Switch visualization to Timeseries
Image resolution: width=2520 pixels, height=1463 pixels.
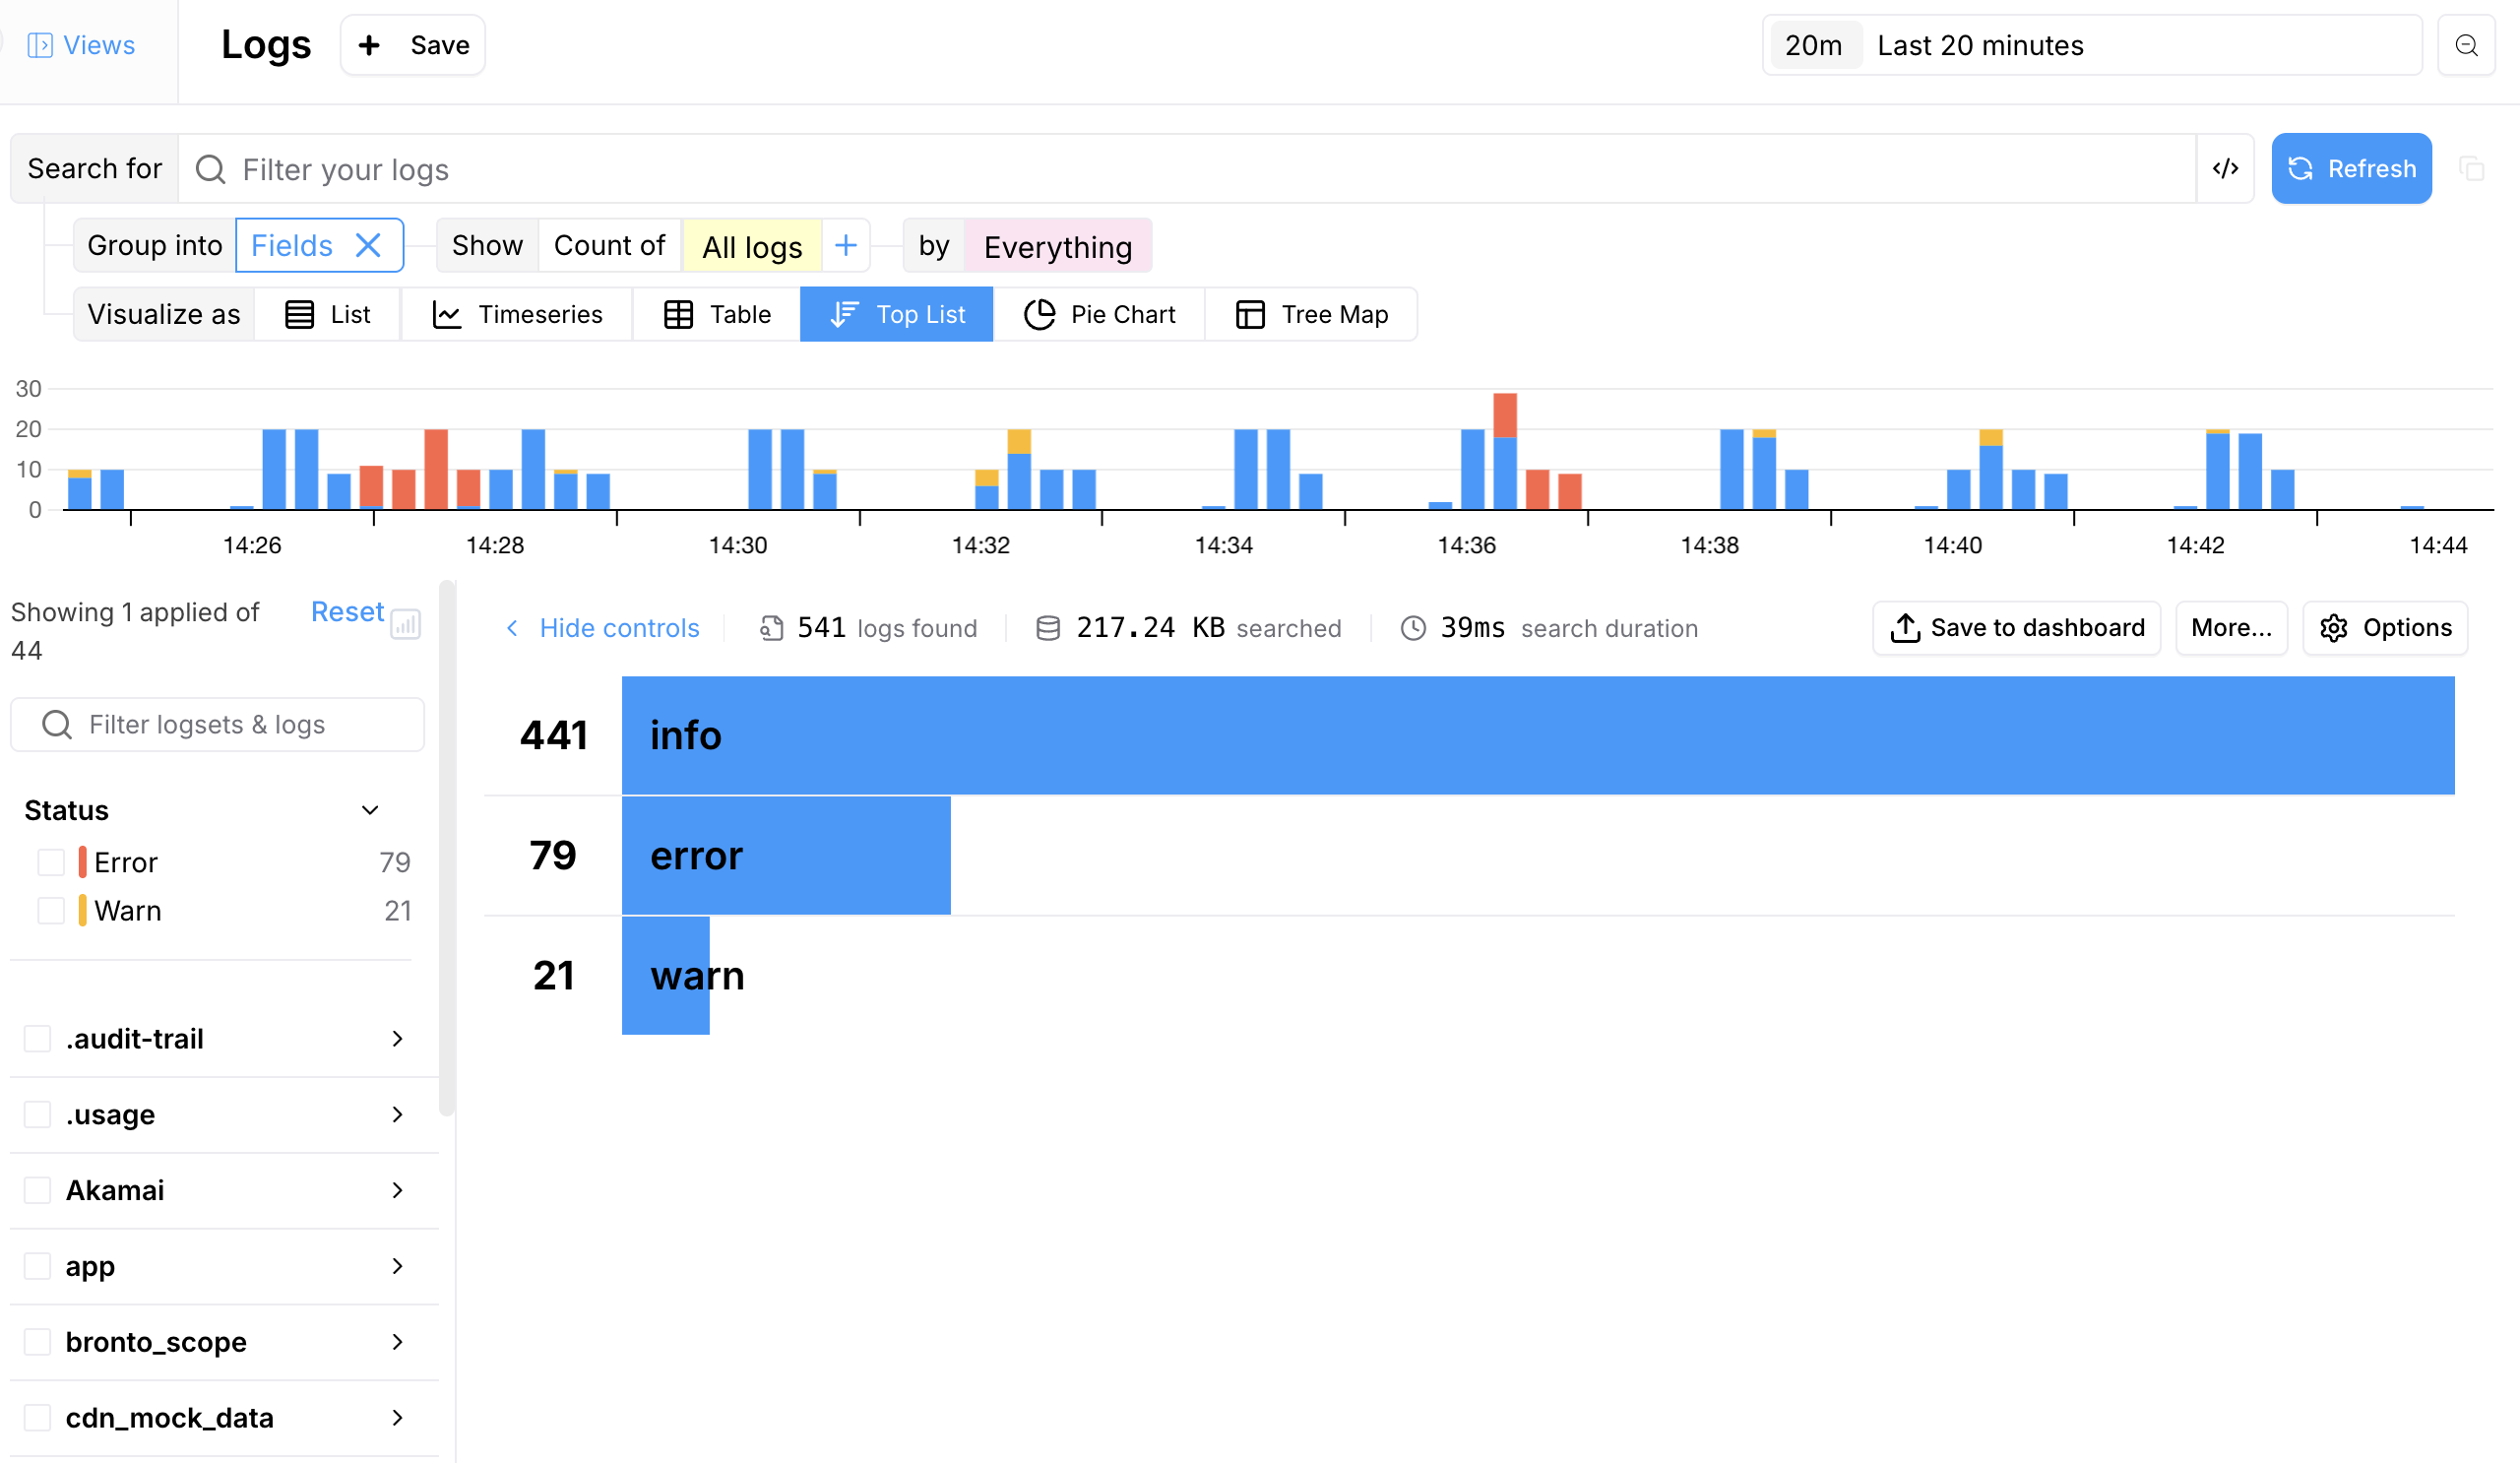click(x=517, y=315)
